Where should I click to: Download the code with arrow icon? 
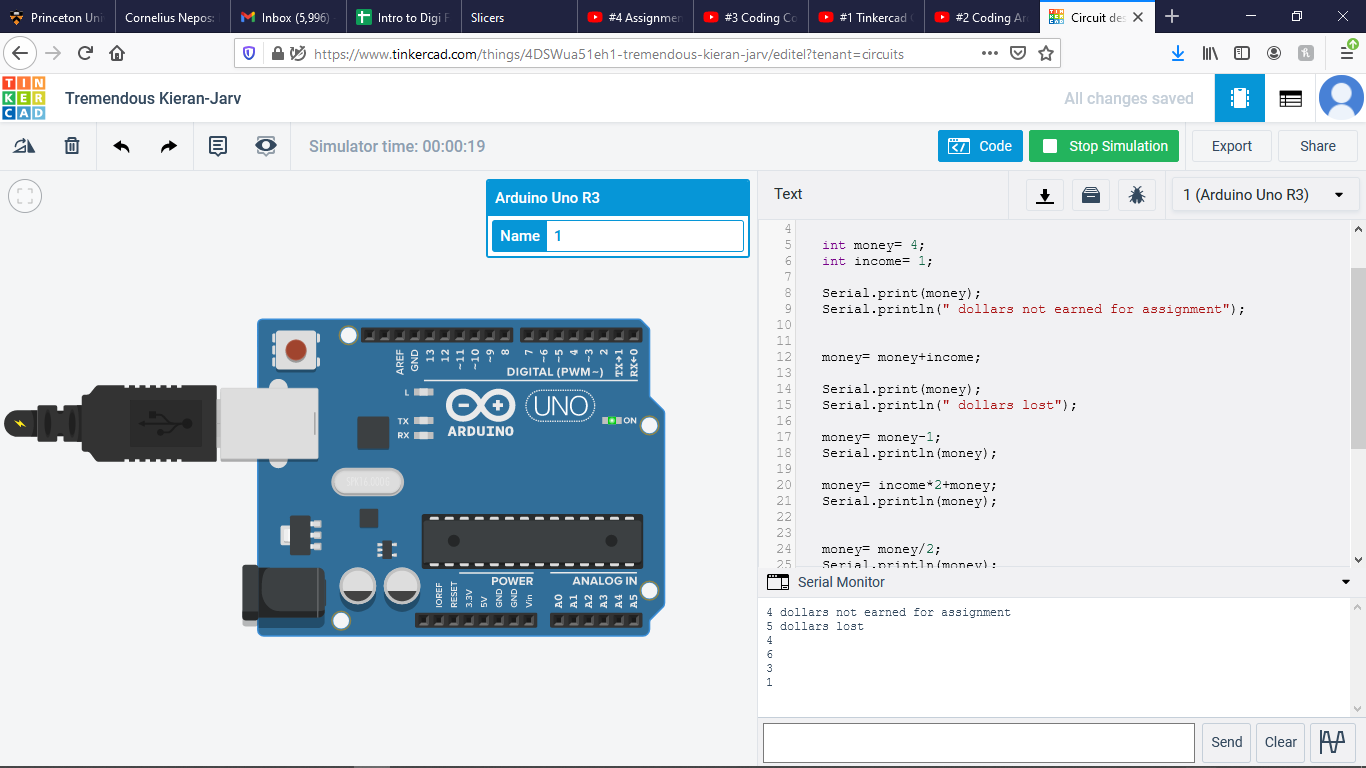pos(1045,195)
